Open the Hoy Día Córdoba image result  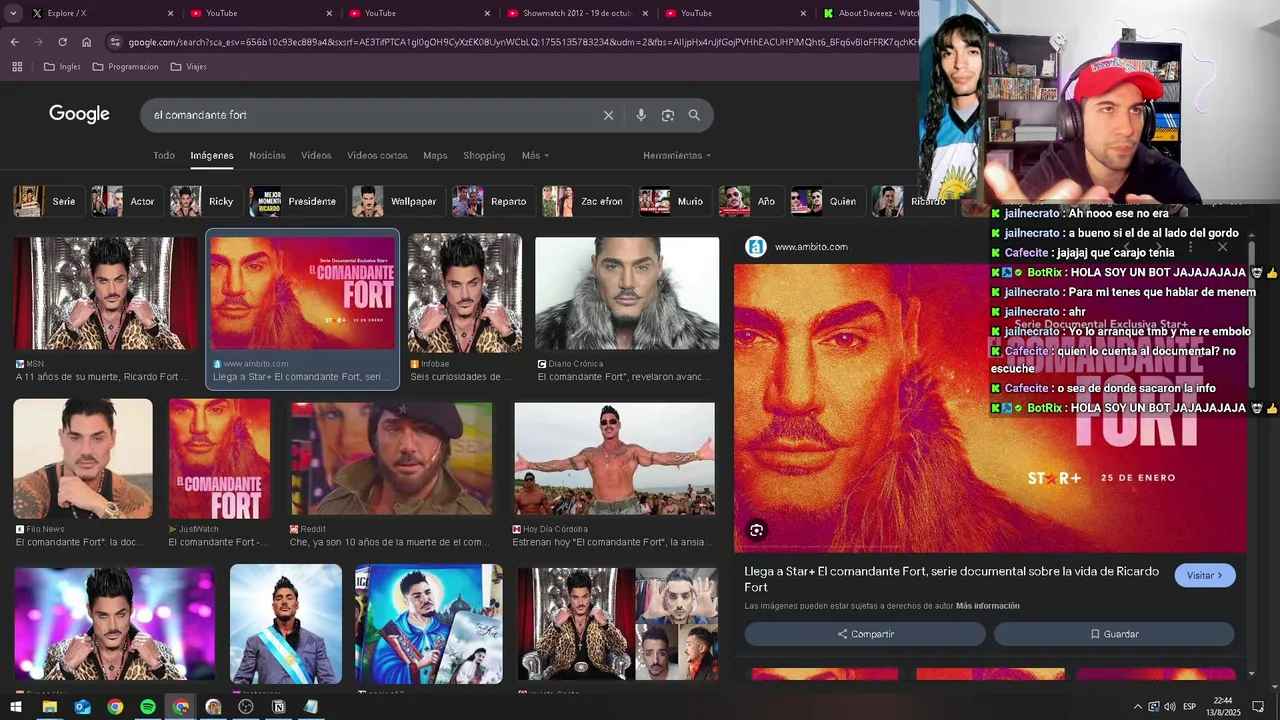point(614,459)
